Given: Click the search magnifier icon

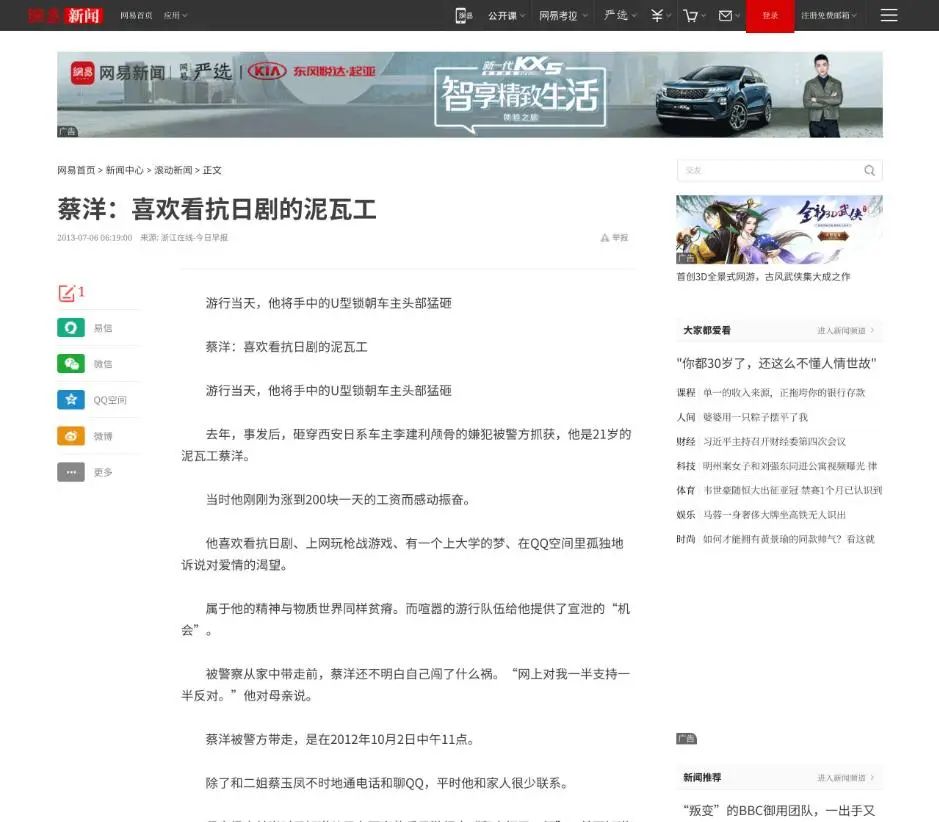Looking at the screenshot, I should (x=870, y=170).
